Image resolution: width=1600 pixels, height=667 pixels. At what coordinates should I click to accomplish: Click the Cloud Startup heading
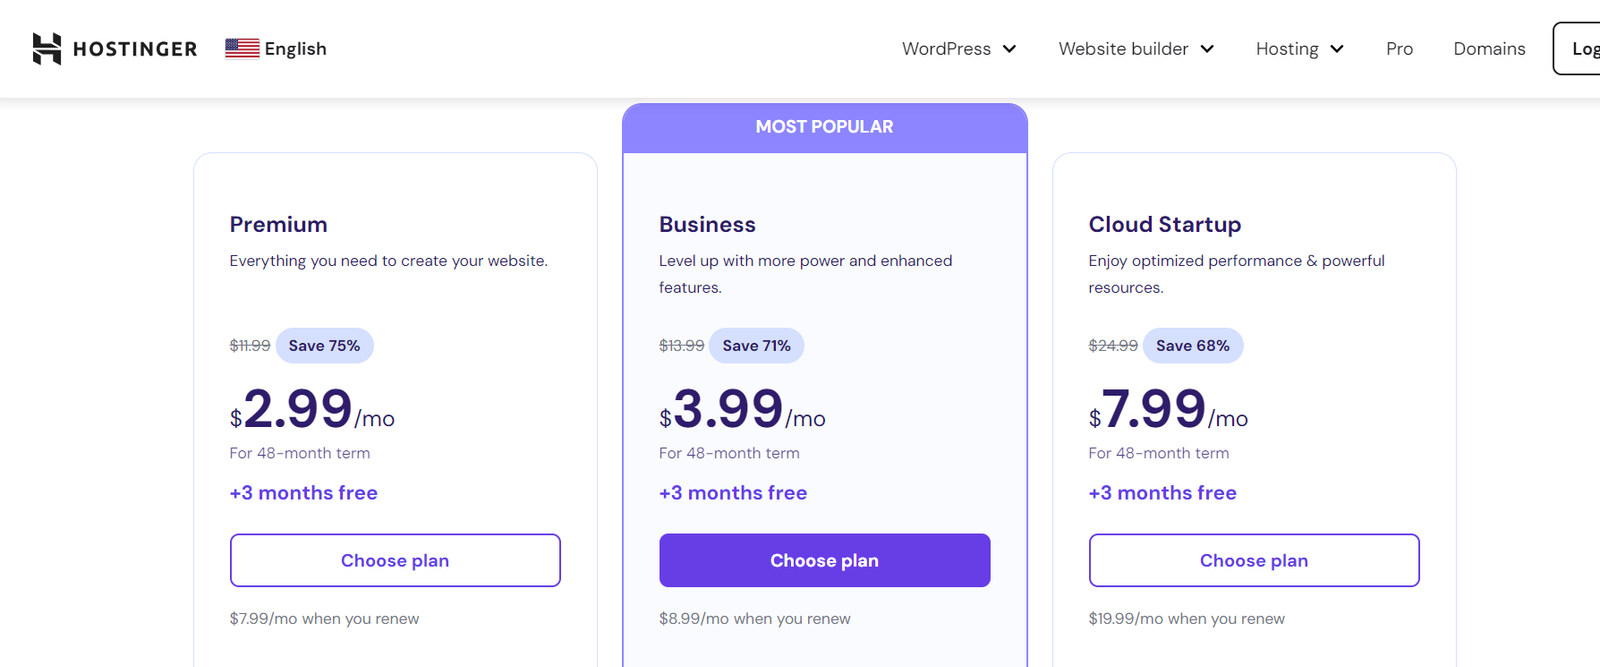tap(1164, 225)
